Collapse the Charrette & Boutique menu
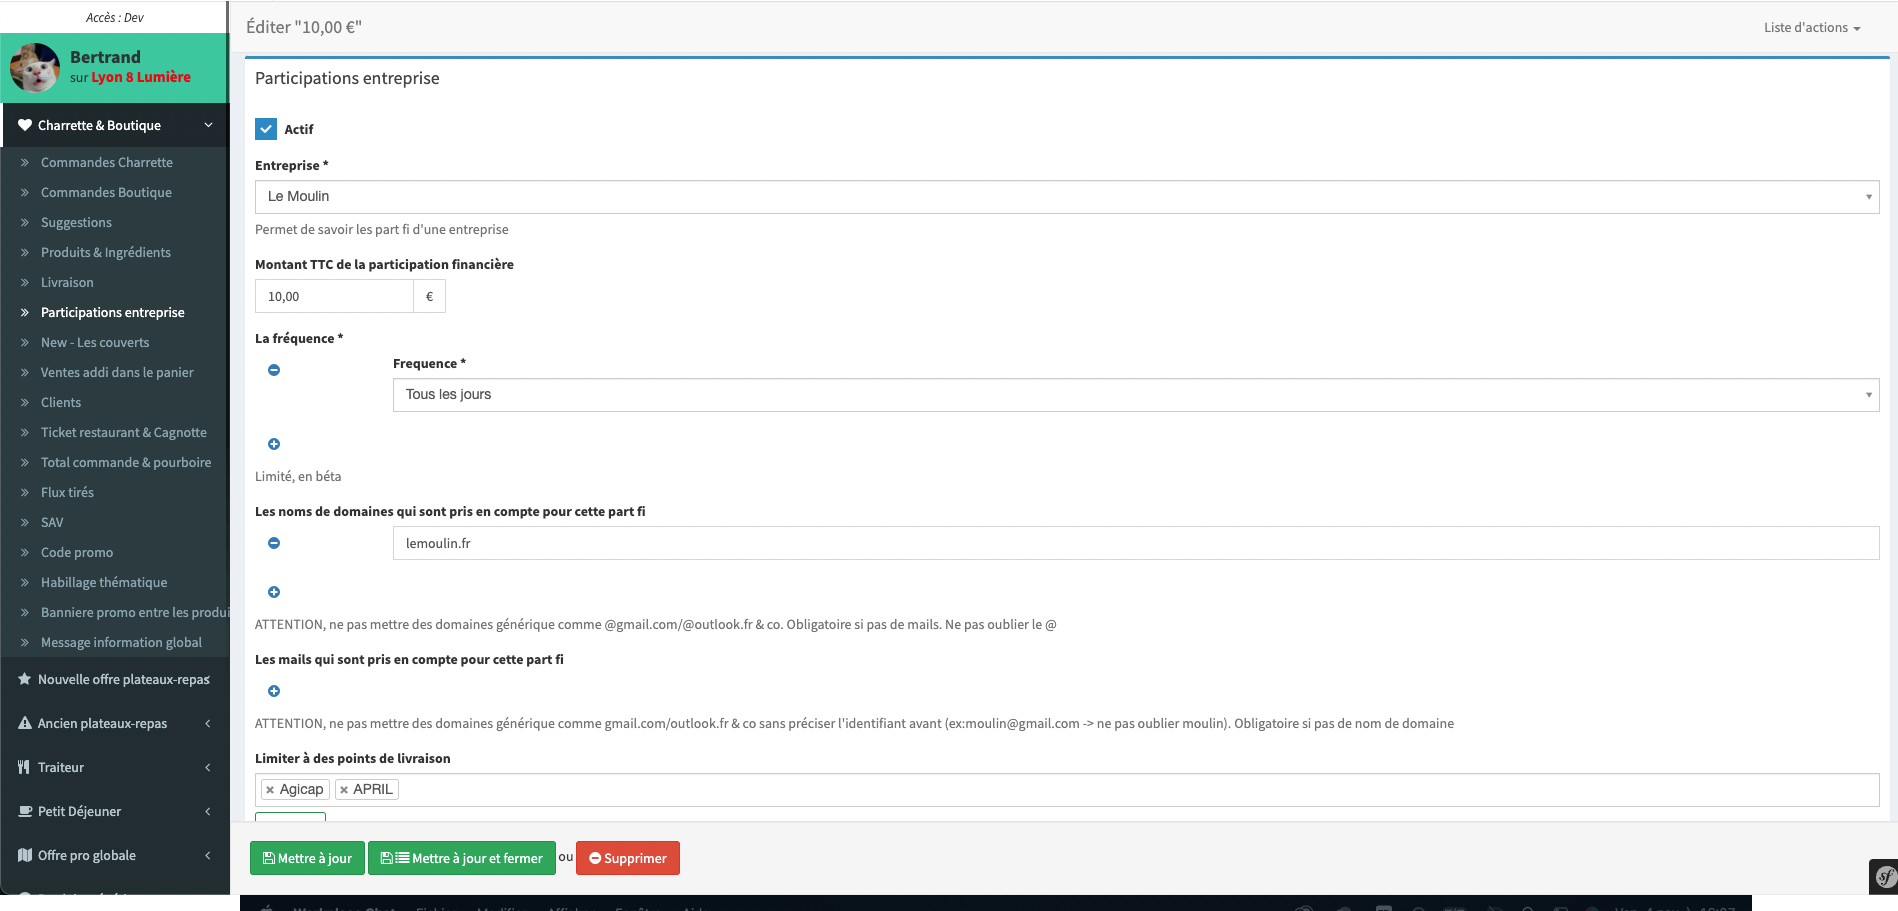 (115, 125)
